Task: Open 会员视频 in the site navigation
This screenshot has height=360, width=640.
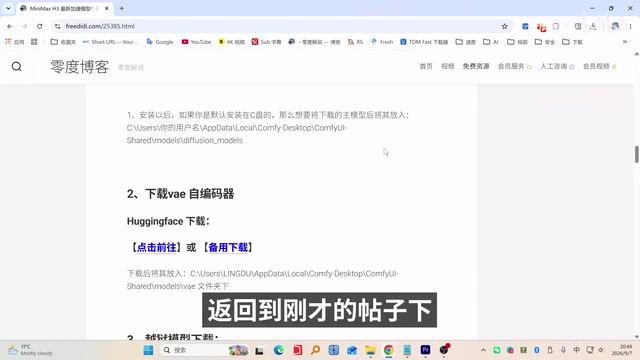Action: 600,66
